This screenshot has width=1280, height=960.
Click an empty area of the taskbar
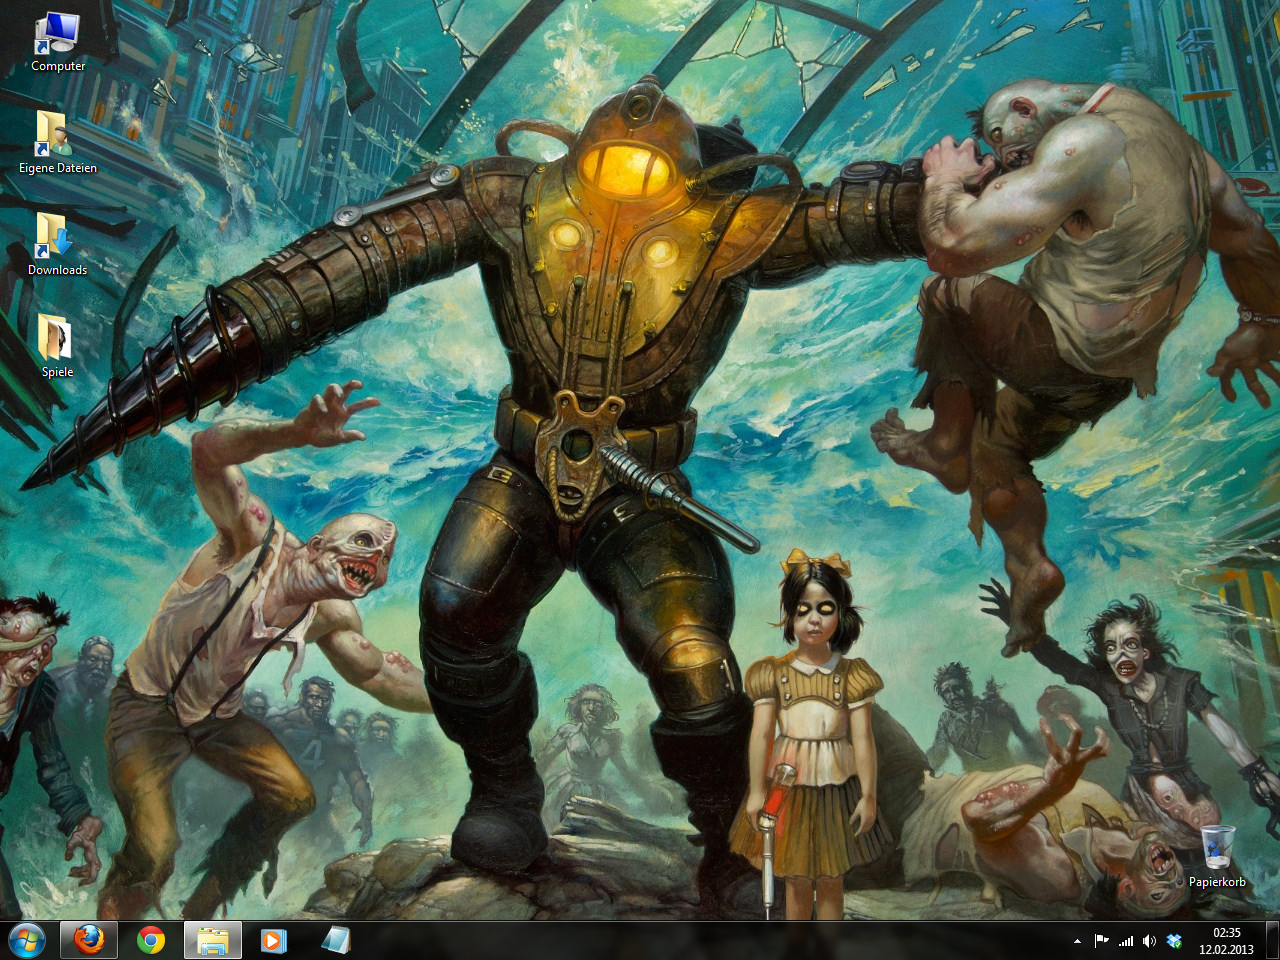point(700,941)
